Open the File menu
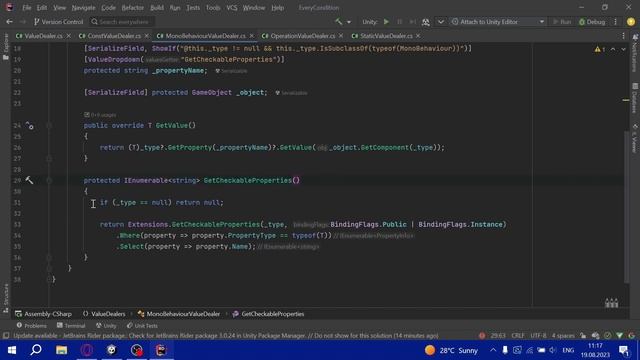This screenshot has width=640, height=360. click(27, 8)
